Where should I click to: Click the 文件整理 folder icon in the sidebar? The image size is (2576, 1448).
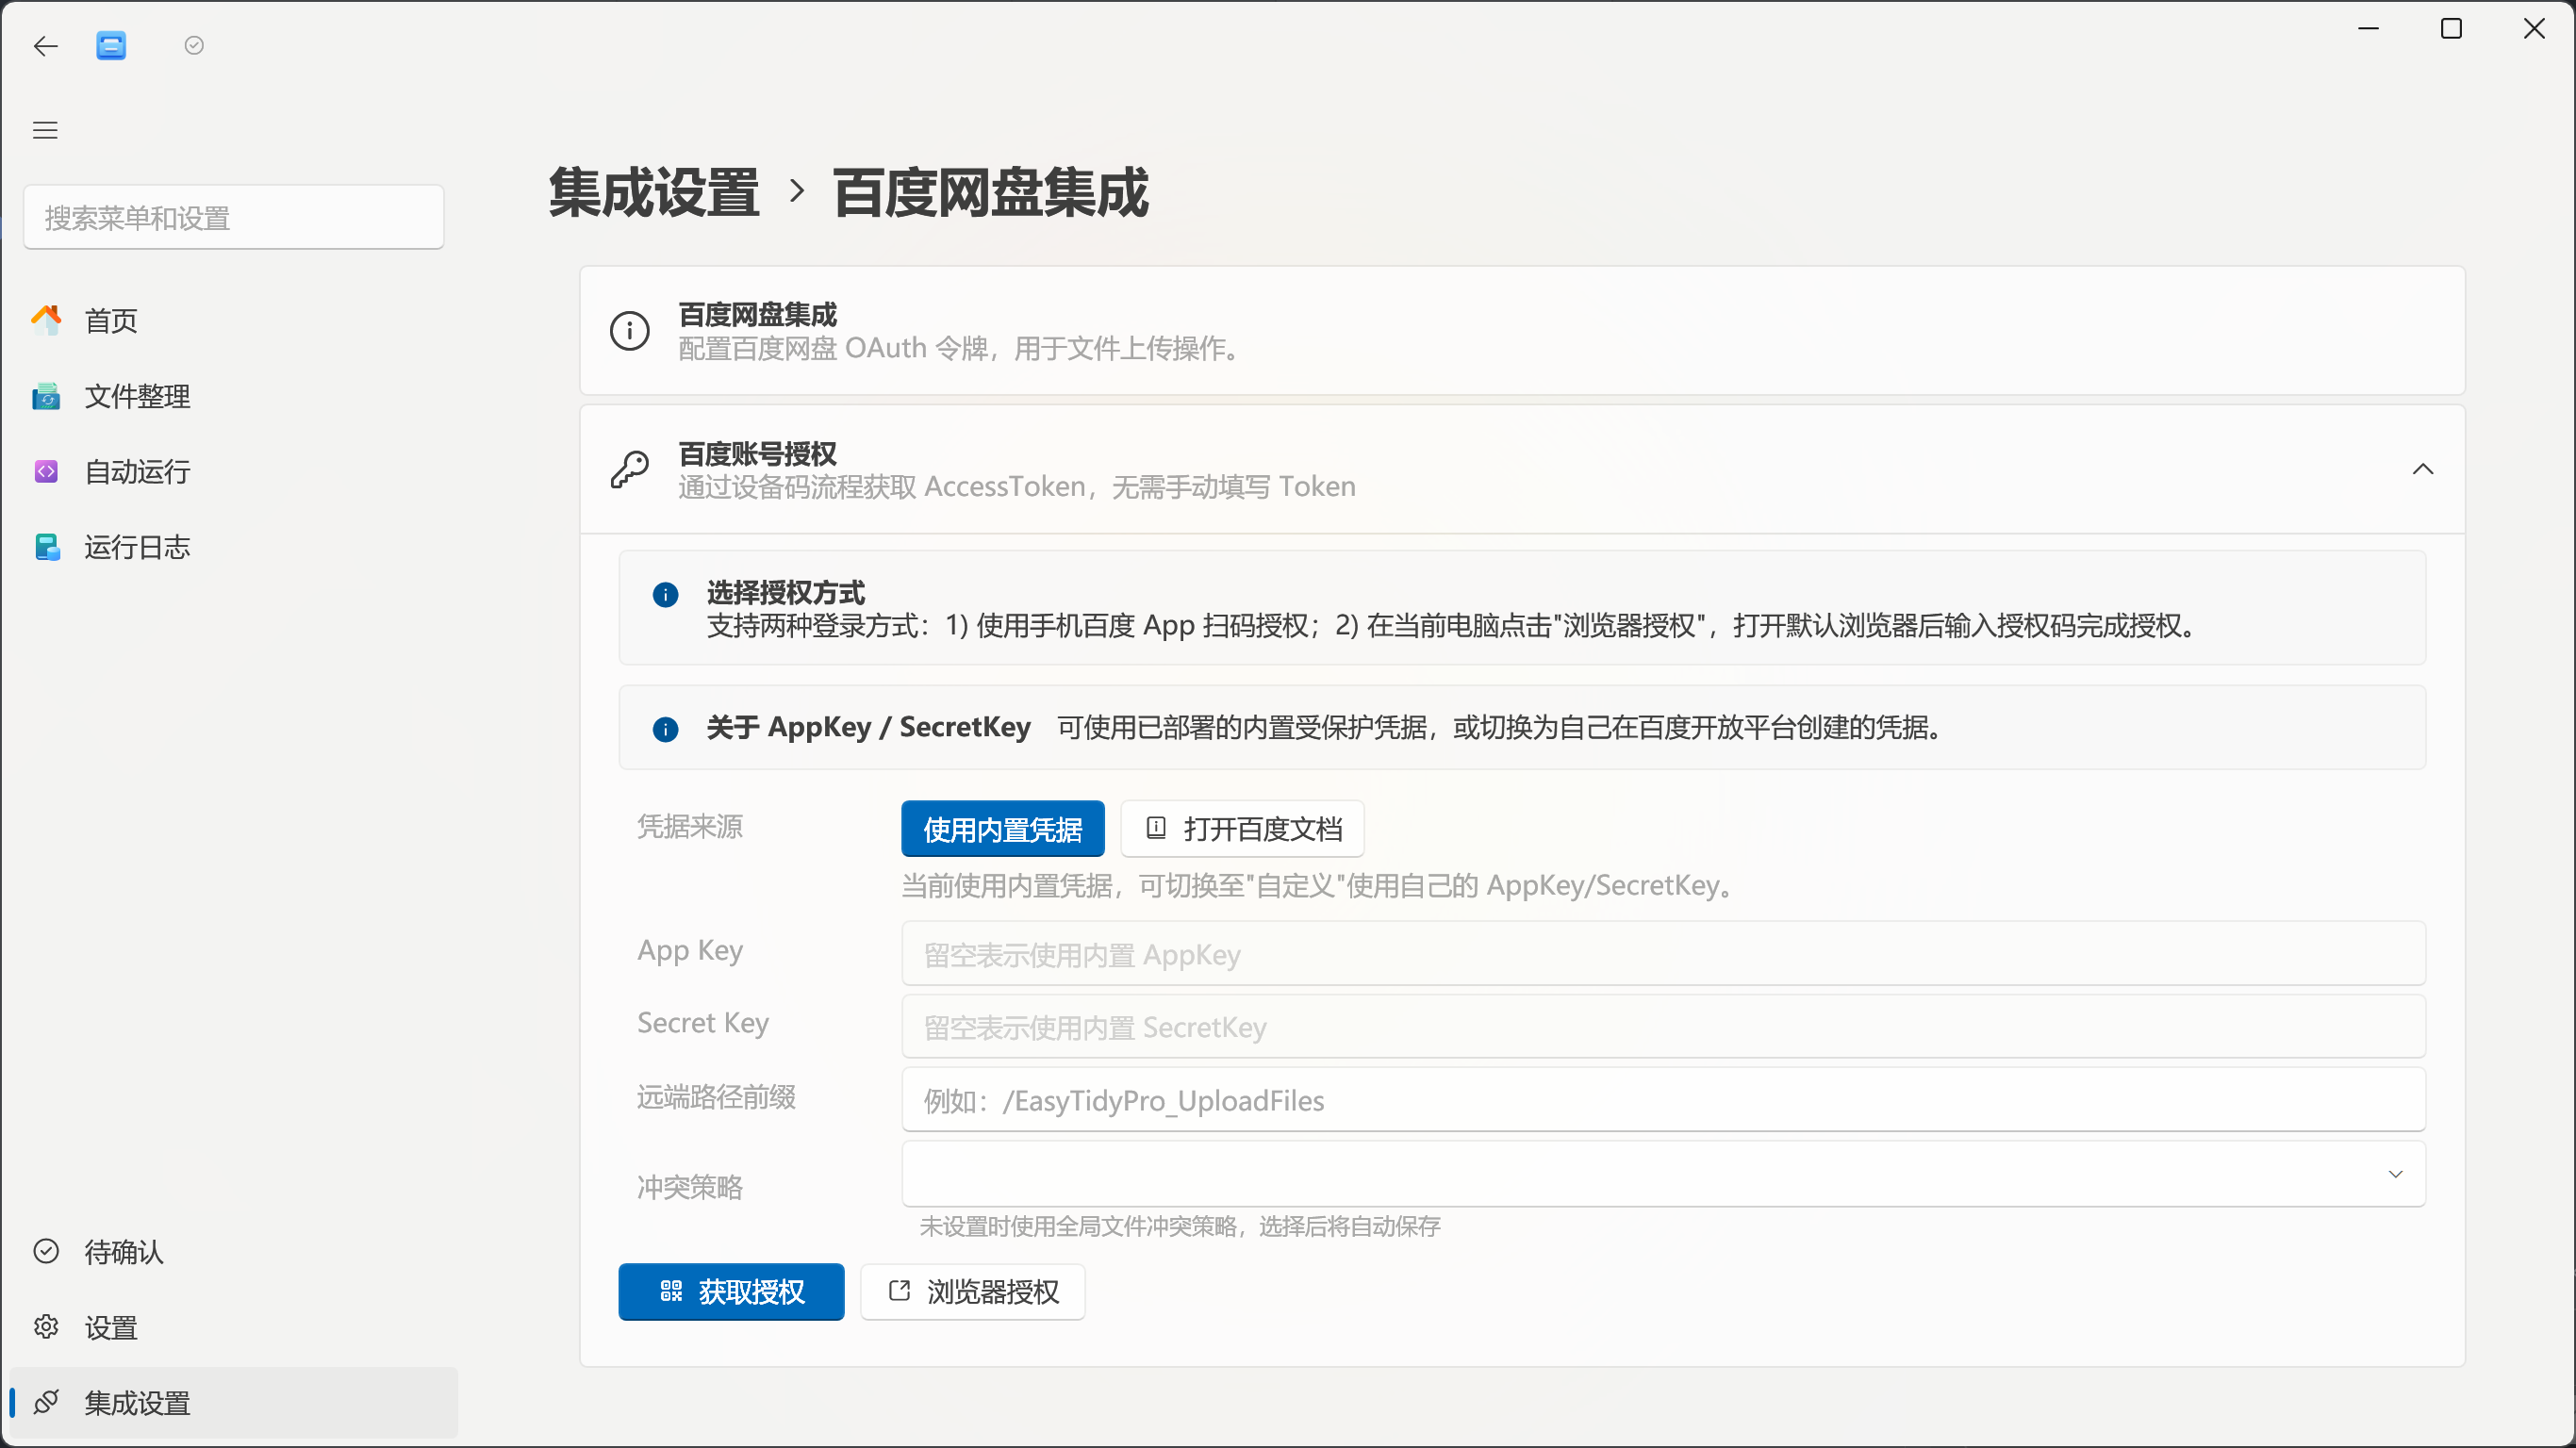46,396
